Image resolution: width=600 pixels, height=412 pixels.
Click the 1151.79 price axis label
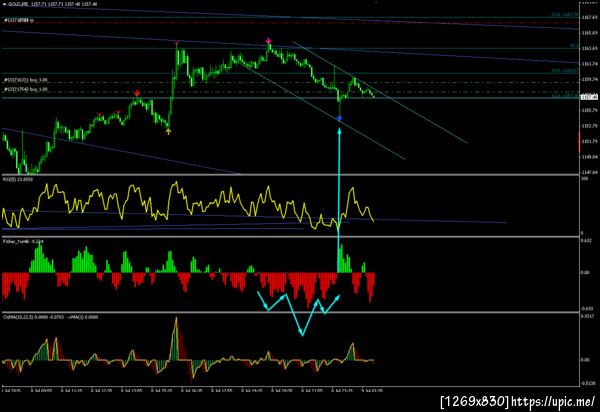tap(590, 142)
